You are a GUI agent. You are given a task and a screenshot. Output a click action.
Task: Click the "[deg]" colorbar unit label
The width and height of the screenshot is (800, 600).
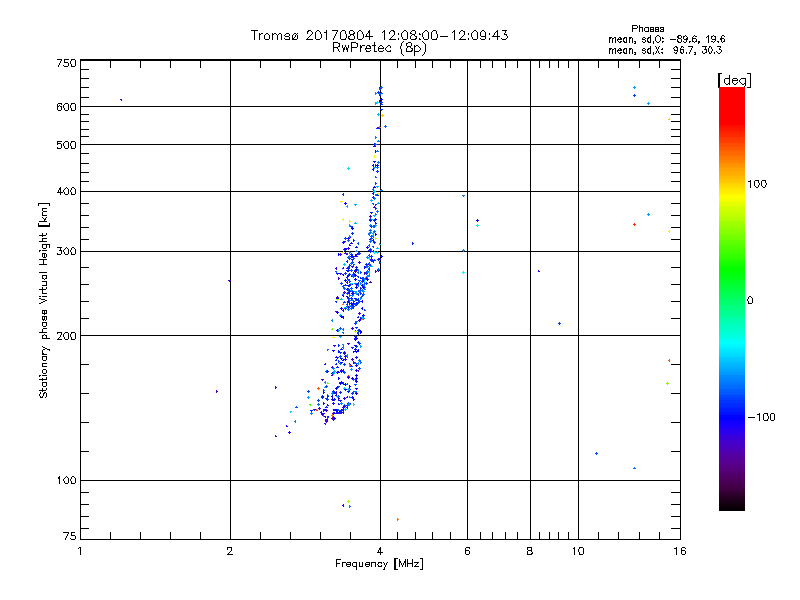(x=734, y=80)
